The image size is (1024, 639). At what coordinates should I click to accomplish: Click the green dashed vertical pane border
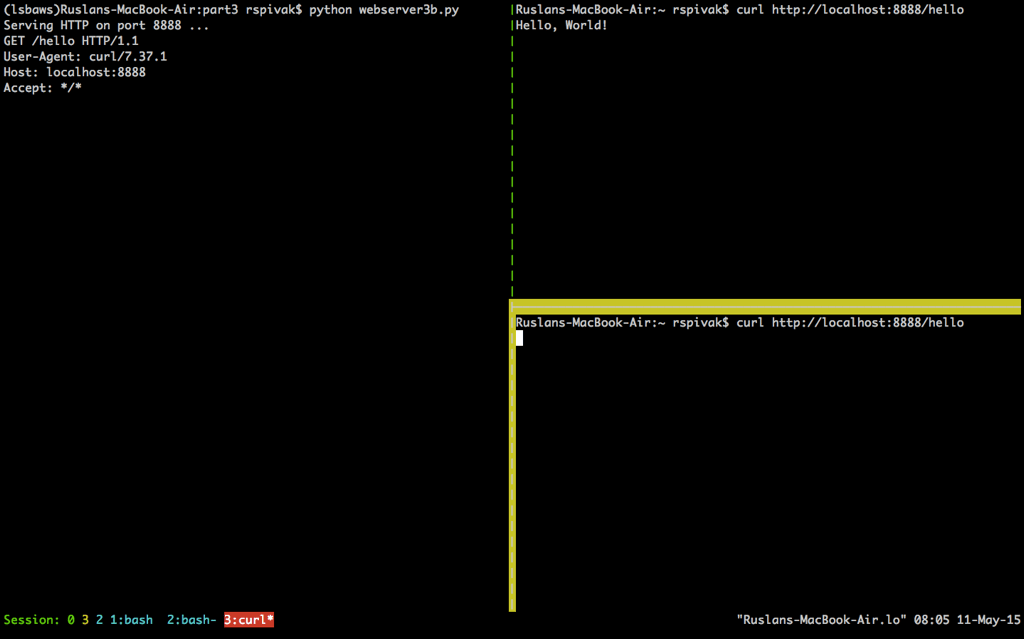512,150
